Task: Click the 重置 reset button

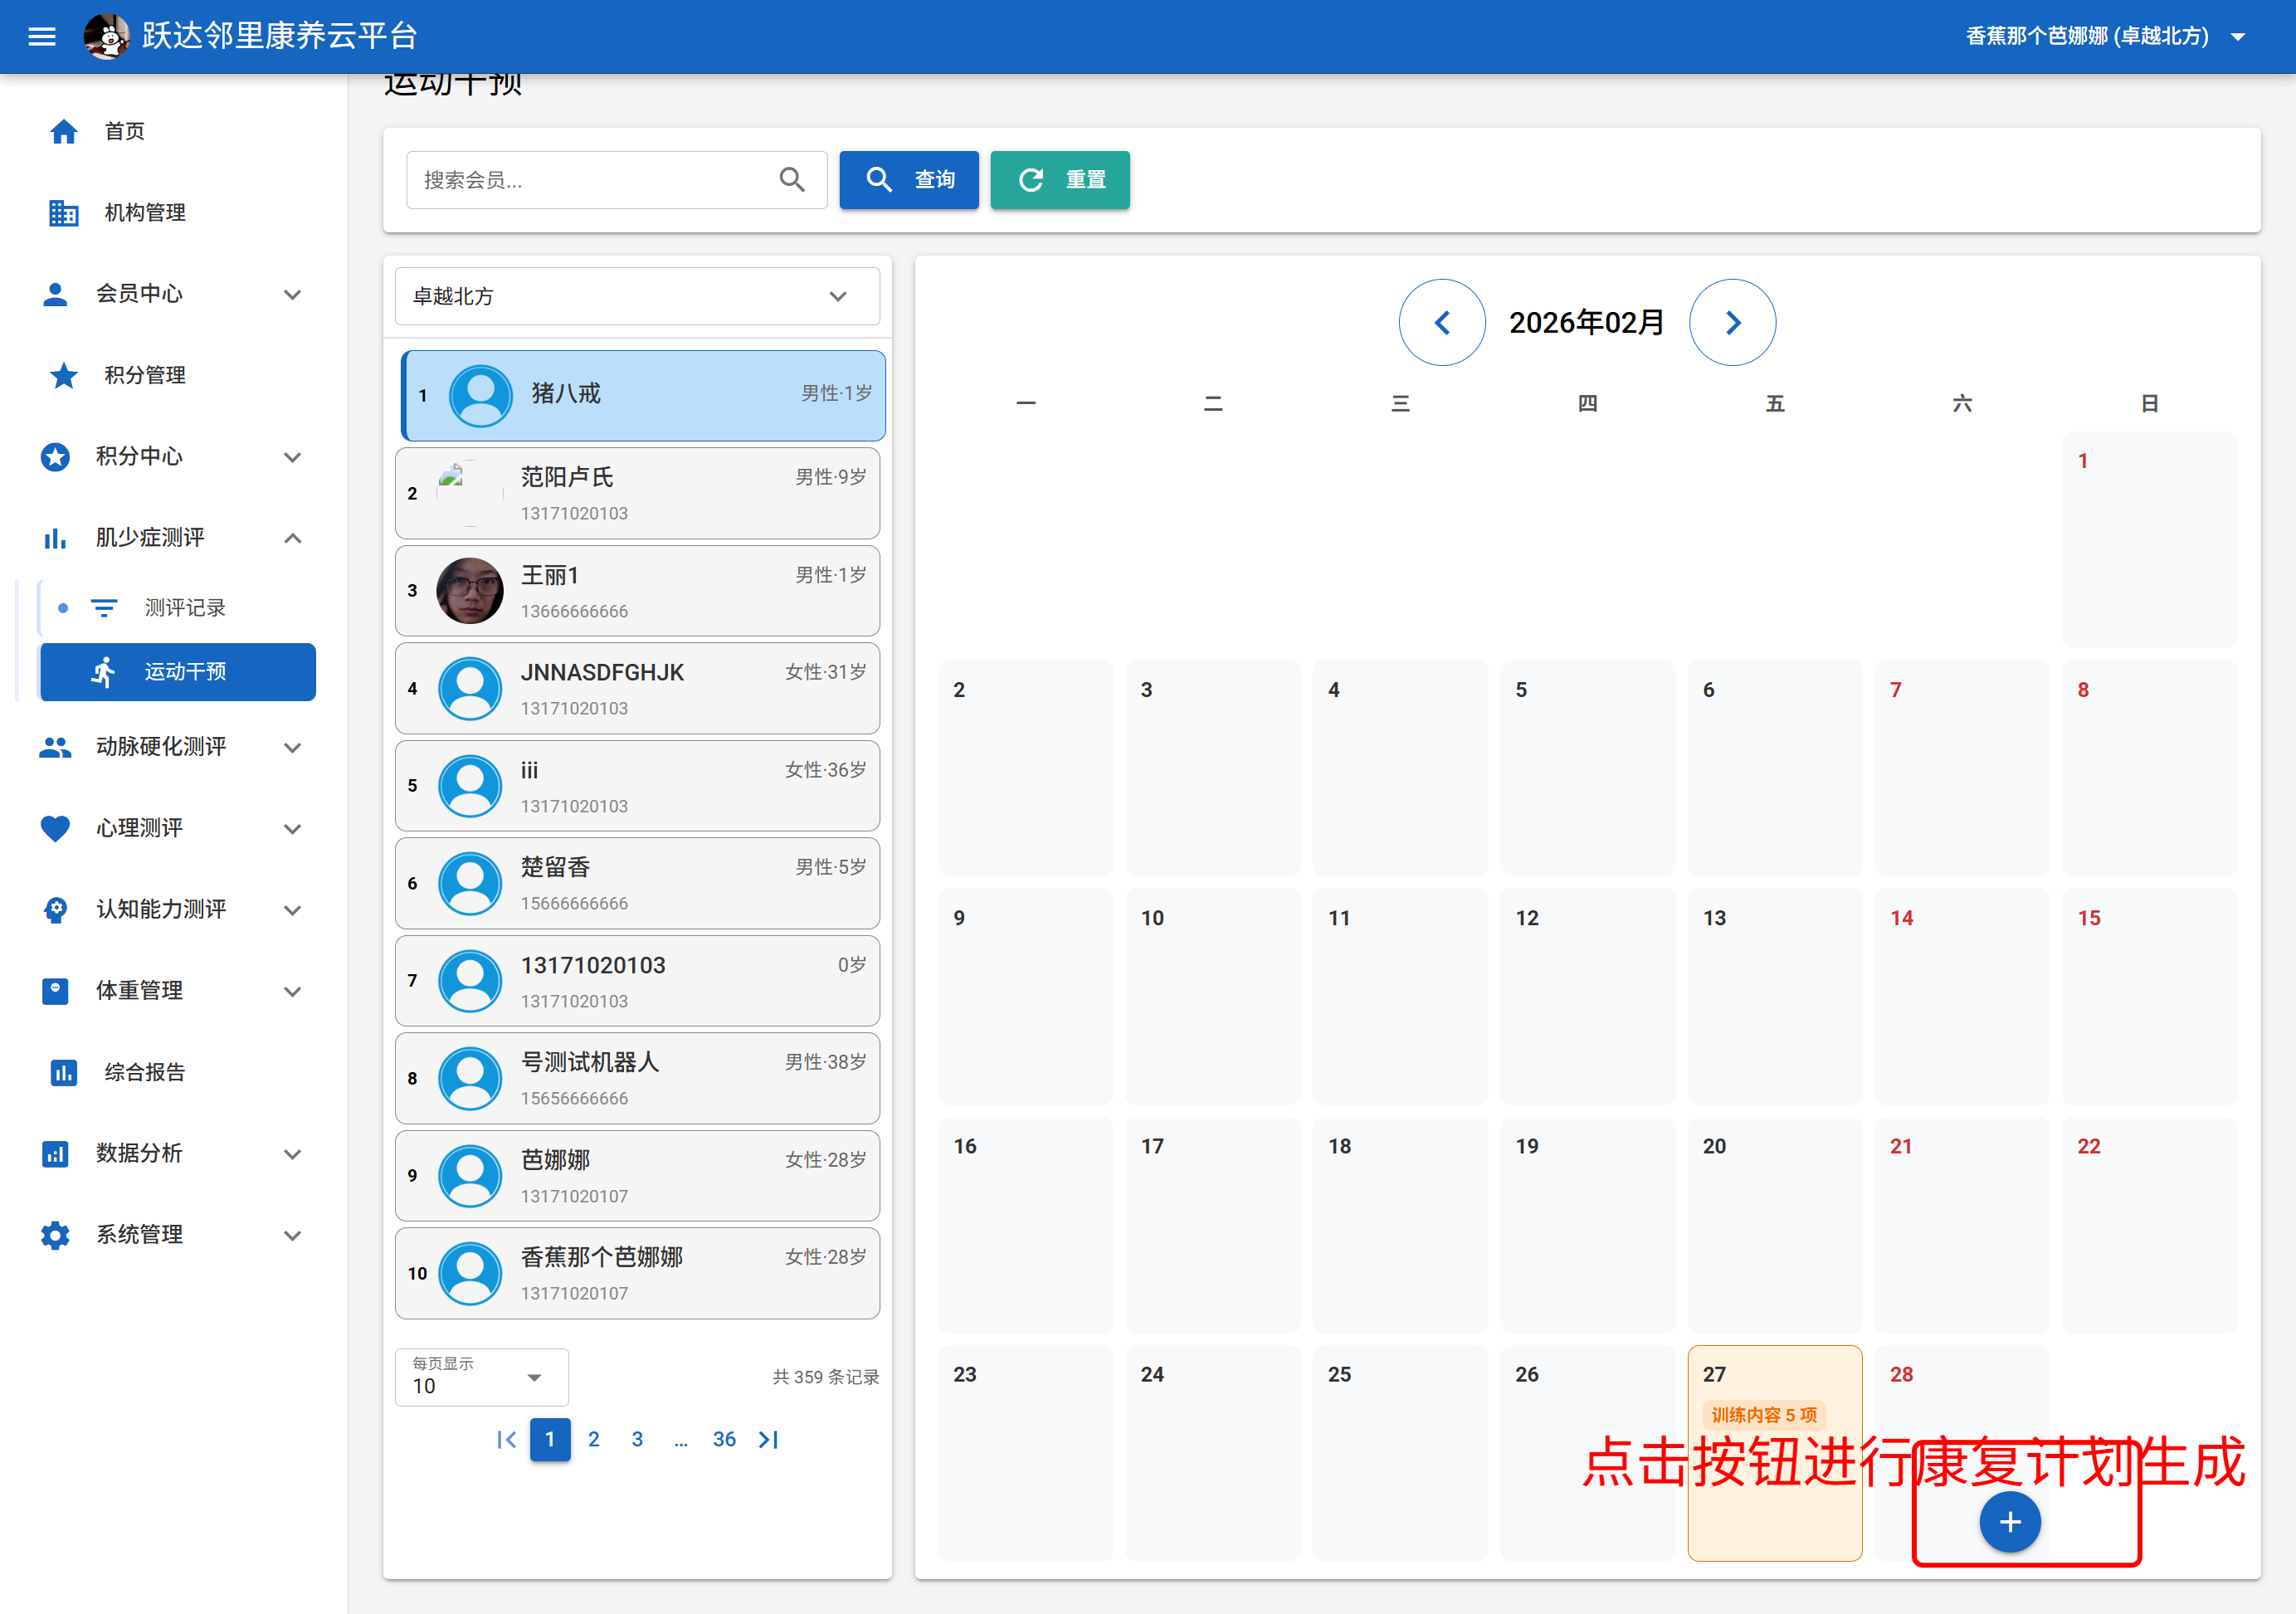Action: (1060, 180)
